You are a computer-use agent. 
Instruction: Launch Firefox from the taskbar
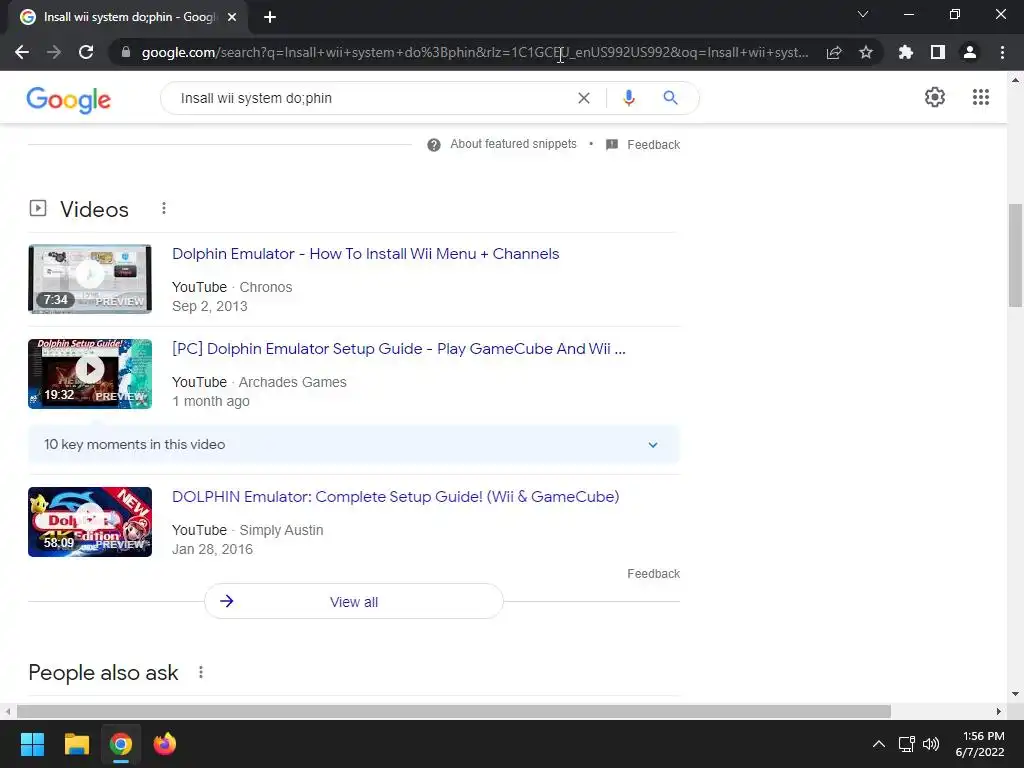tap(165, 744)
